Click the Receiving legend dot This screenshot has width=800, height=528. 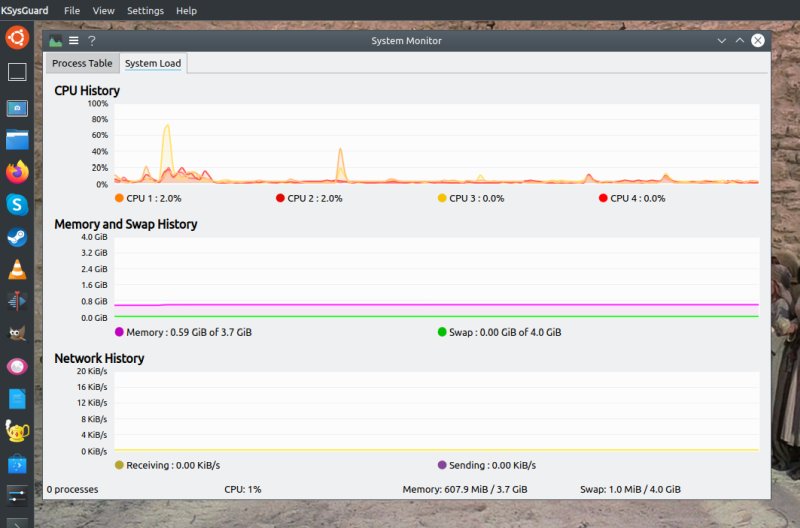(119, 465)
